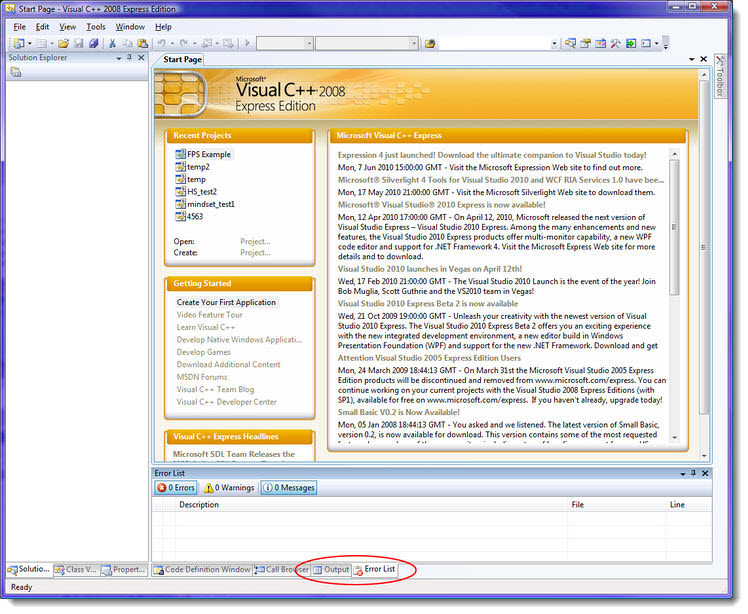Expand the Find combo box dropdown arrow
Viewport: 748px width, 614px height.
click(x=554, y=44)
